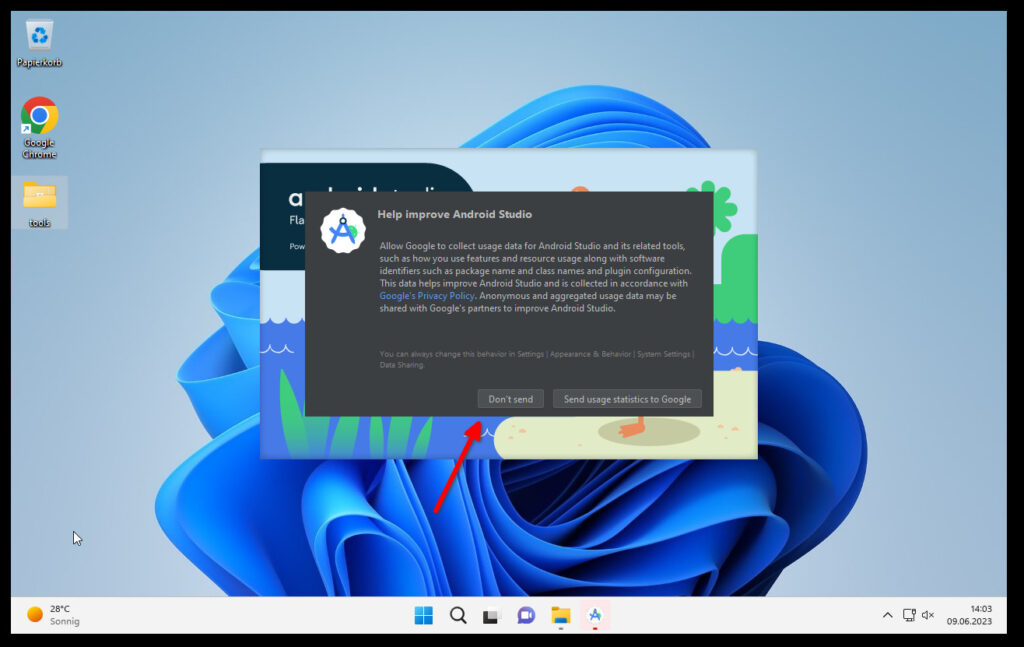Open the clock showing 14:03 09.06.2023
Image resolution: width=1024 pixels, height=647 pixels.
tap(969, 615)
